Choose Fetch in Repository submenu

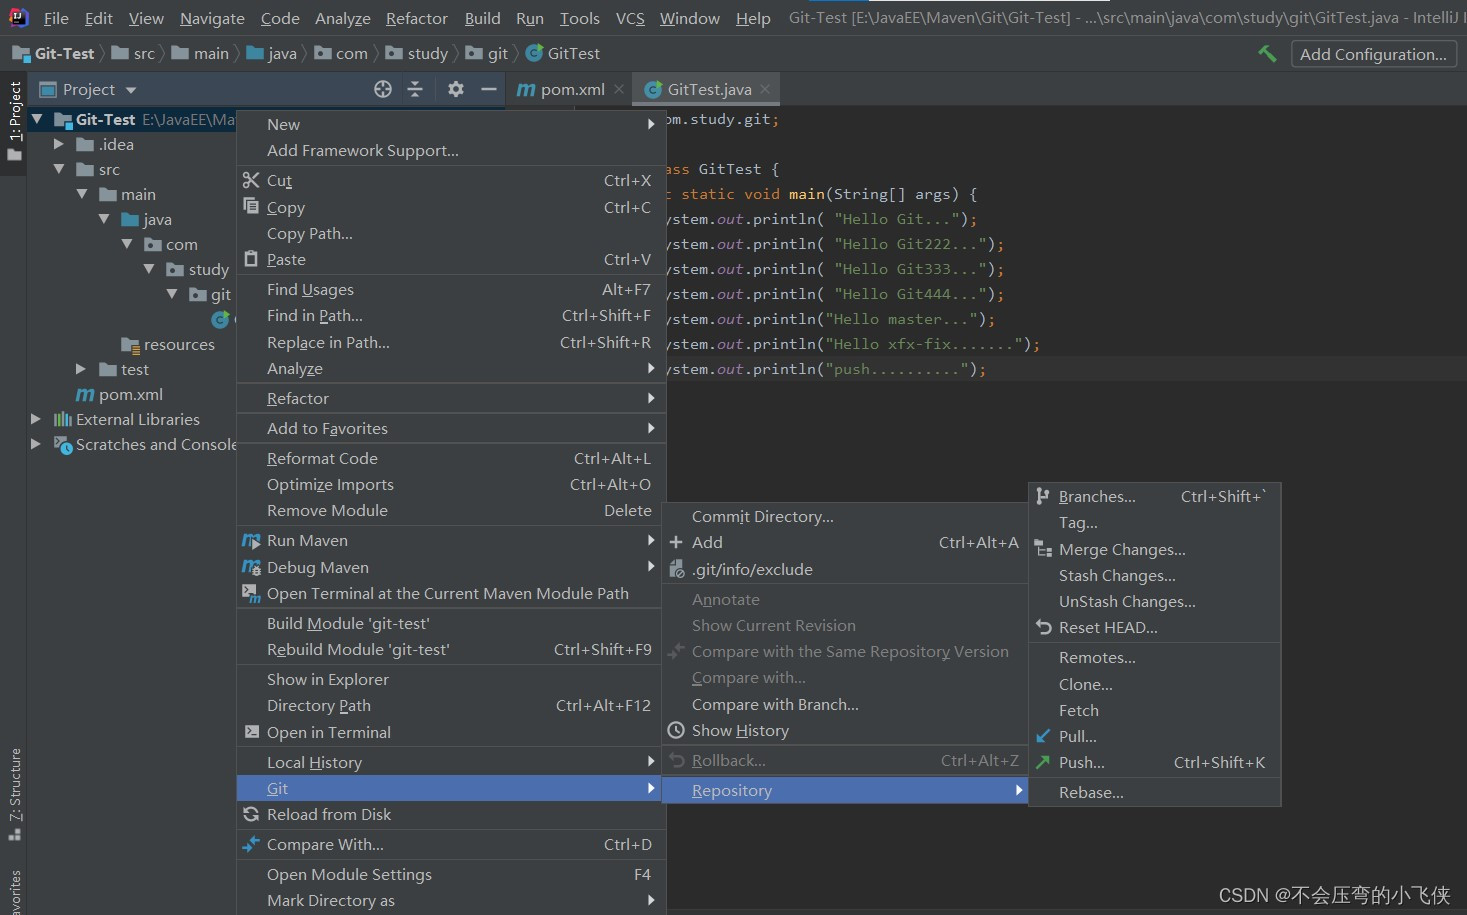click(1155, 710)
